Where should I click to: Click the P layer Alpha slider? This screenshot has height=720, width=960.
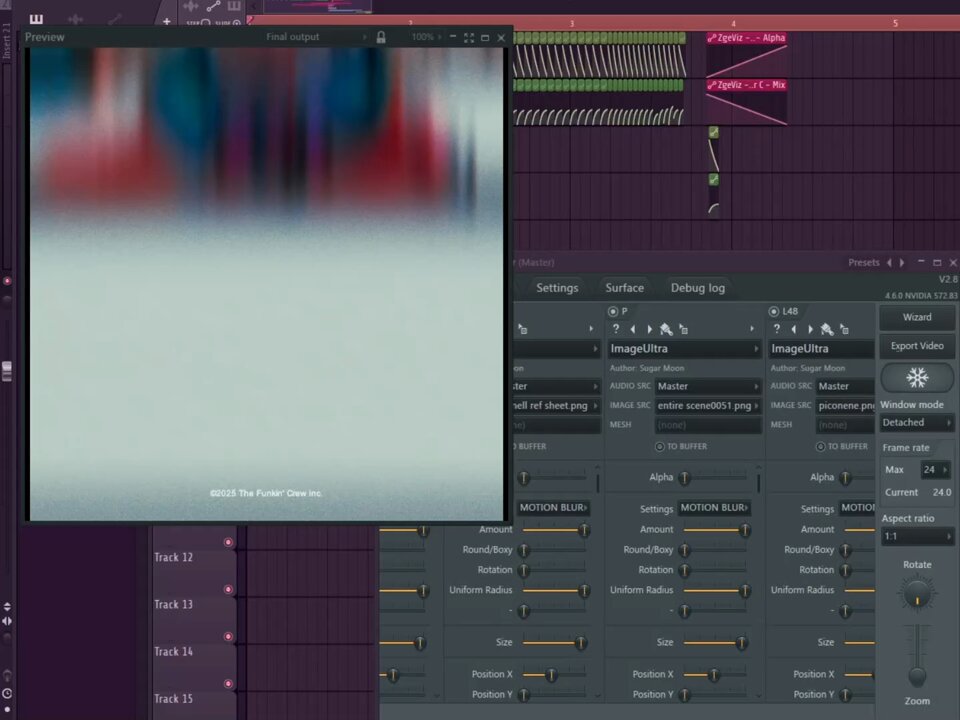click(x=713, y=478)
